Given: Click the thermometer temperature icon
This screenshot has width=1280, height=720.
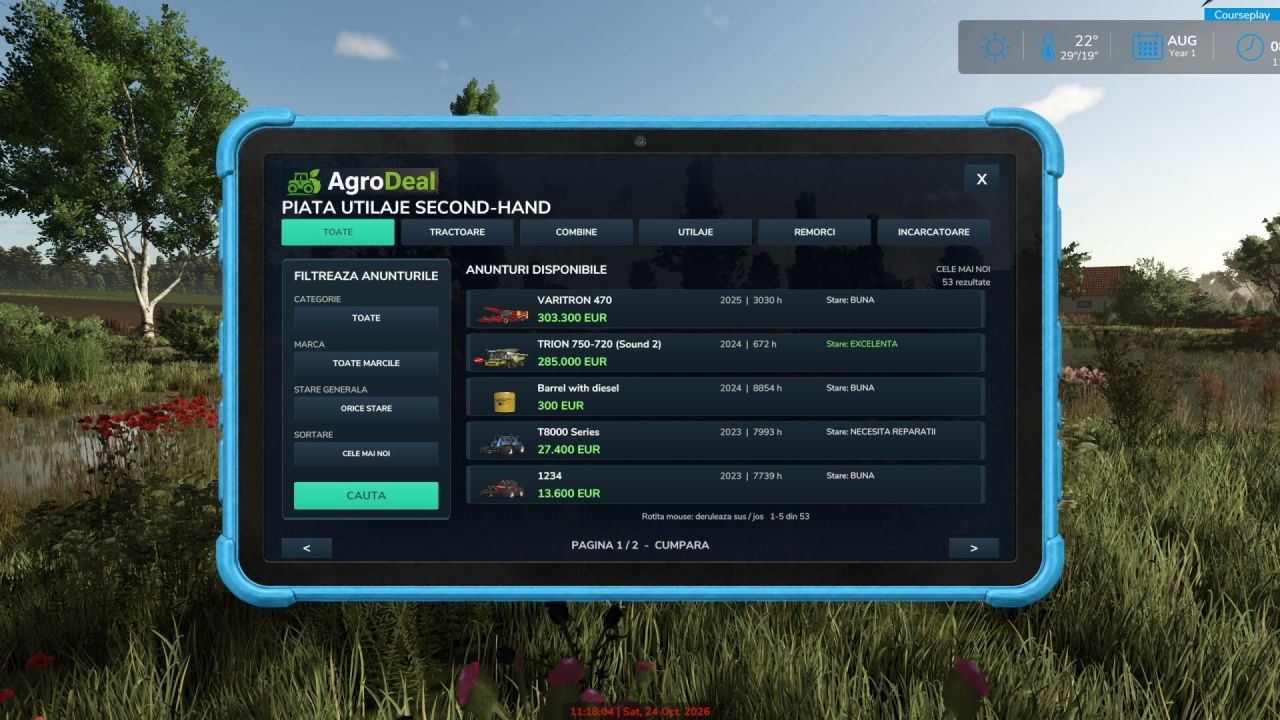Looking at the screenshot, I should click(x=1047, y=47).
